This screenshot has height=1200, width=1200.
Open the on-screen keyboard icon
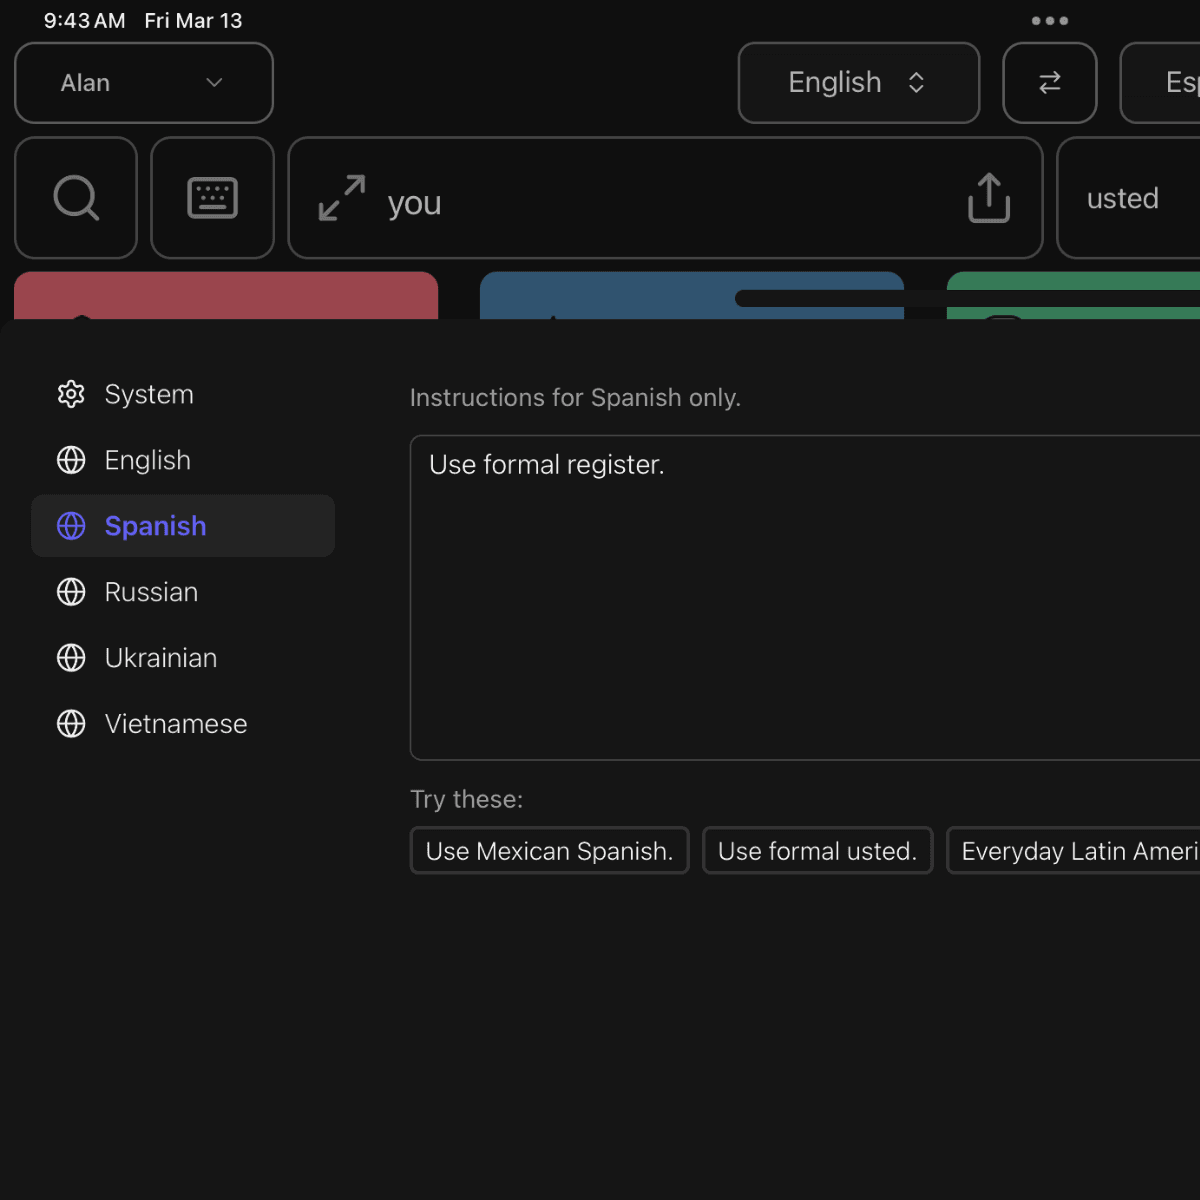point(212,197)
